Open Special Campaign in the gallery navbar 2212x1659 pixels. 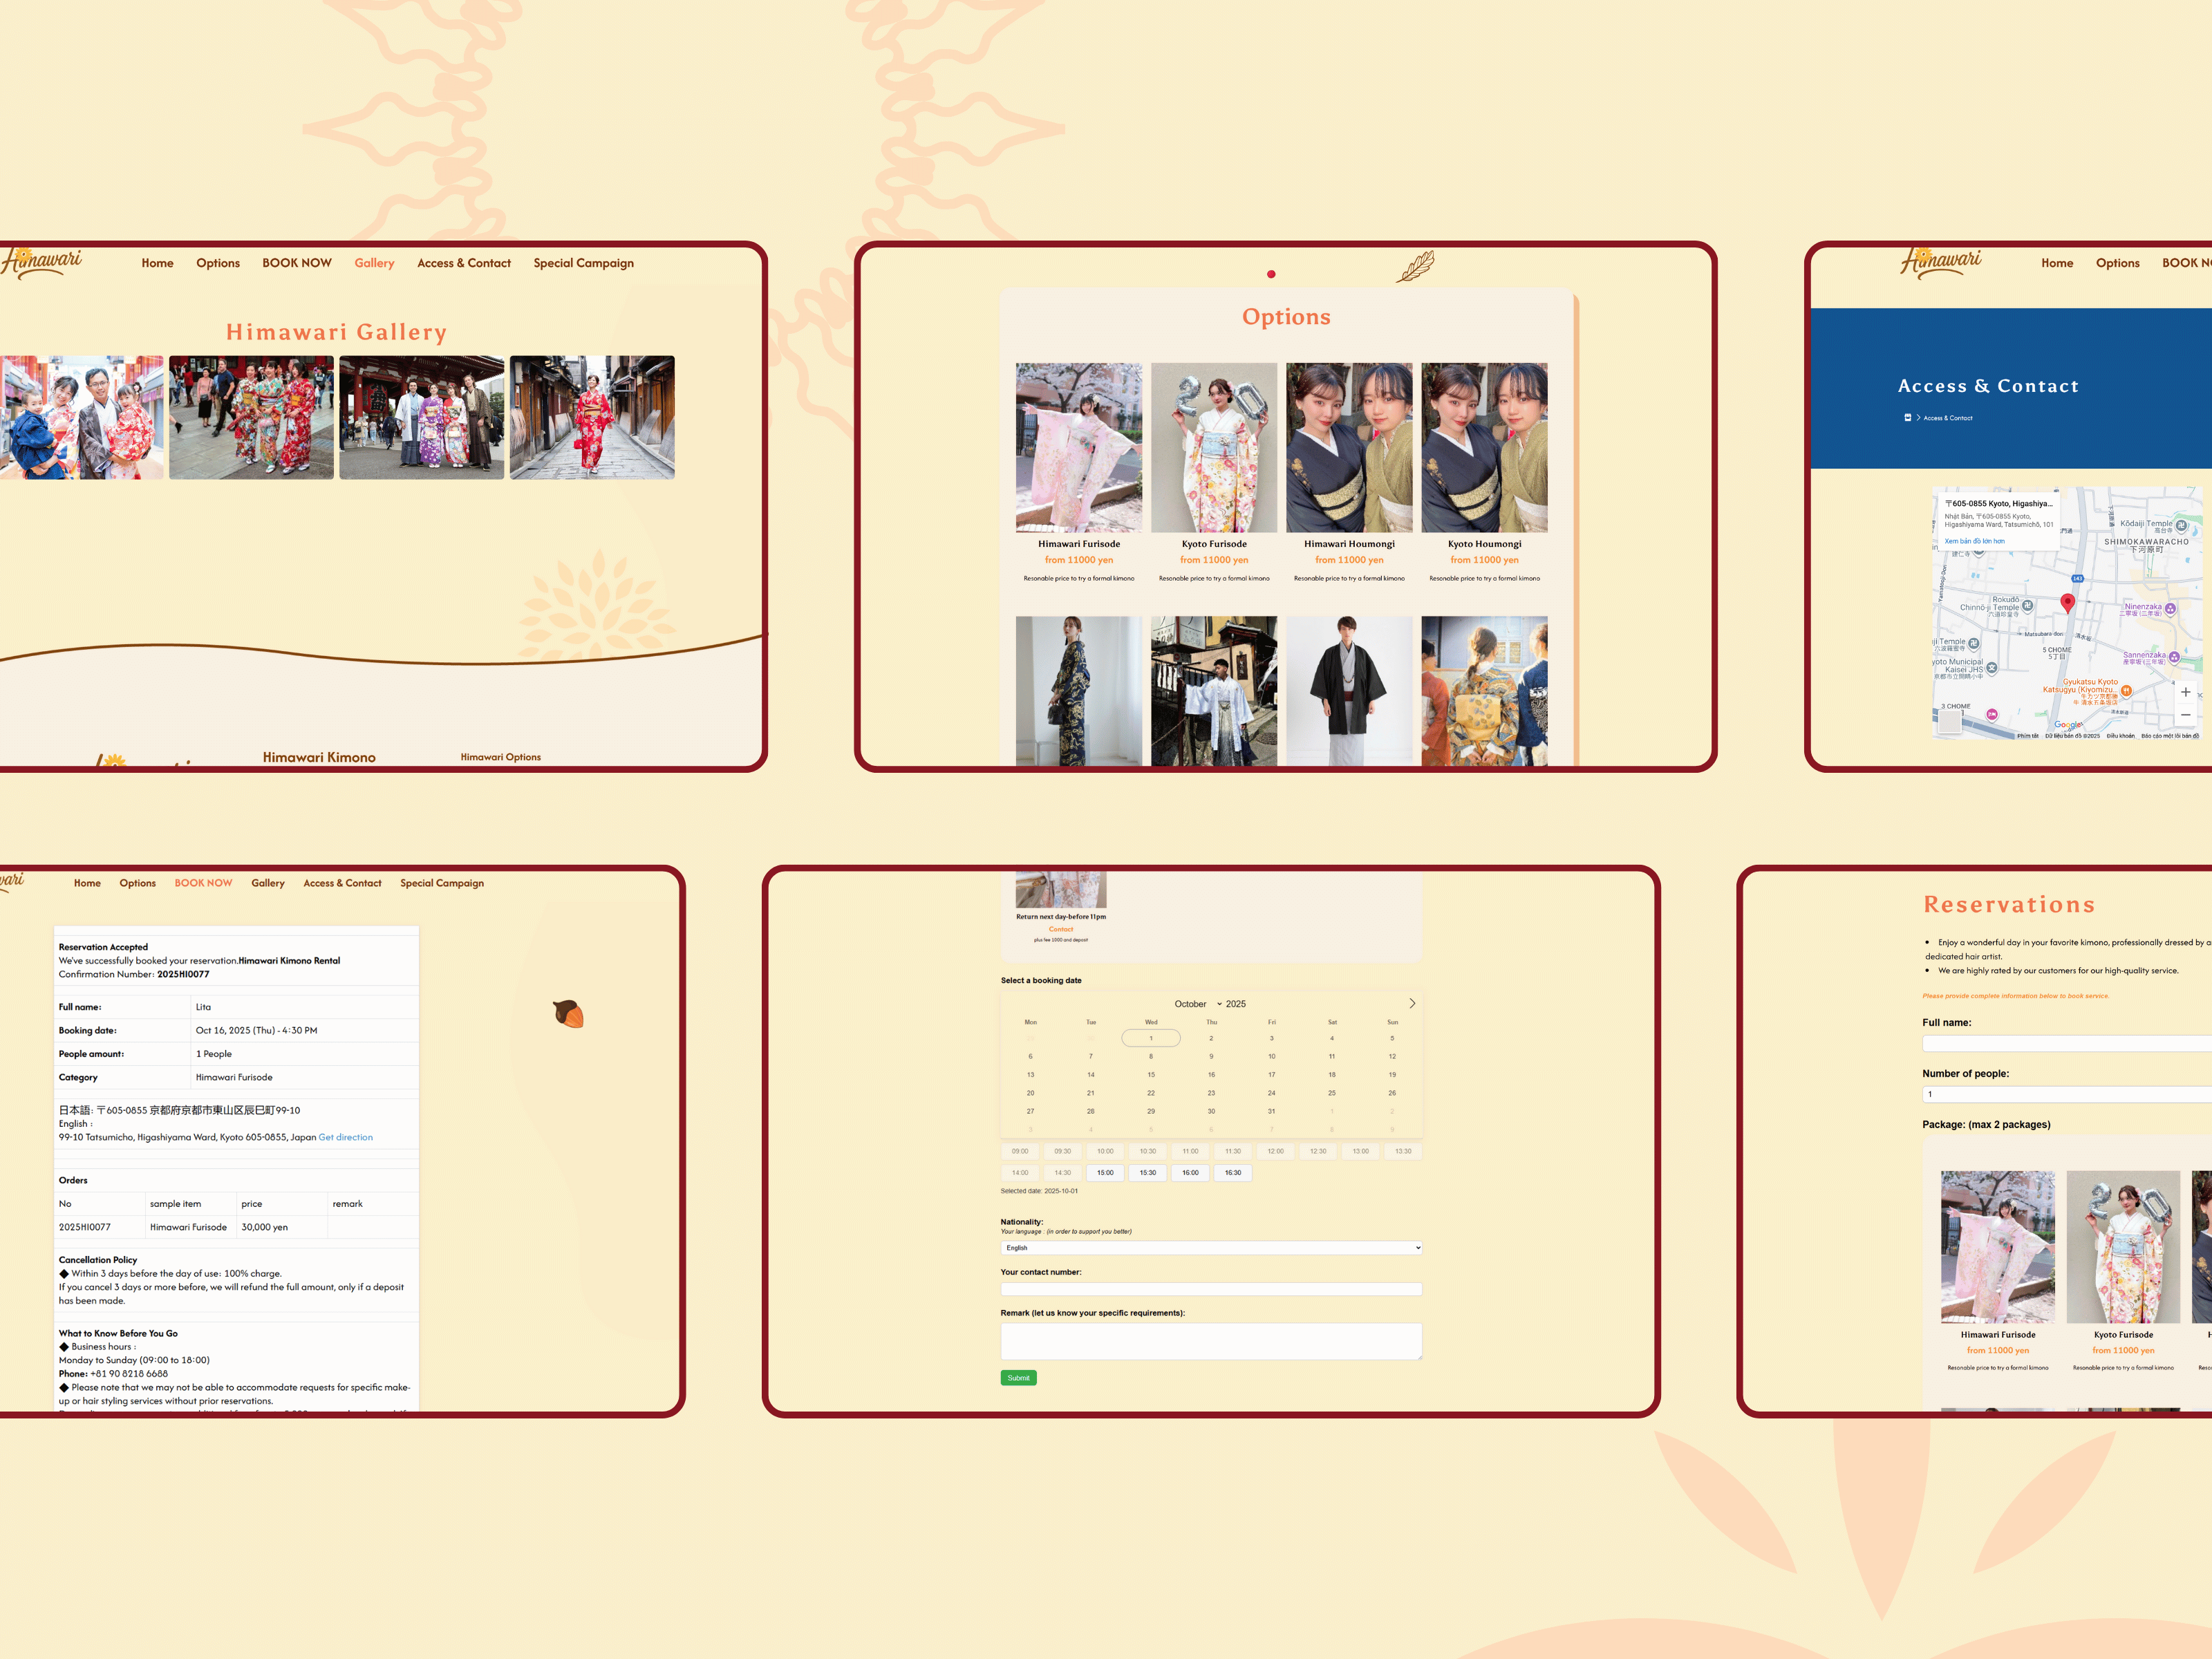pos(583,263)
